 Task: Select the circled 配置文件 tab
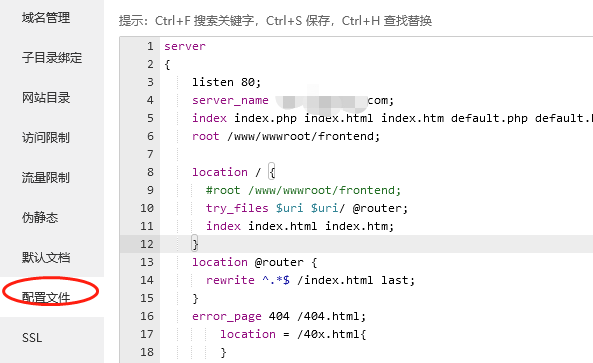(46, 298)
